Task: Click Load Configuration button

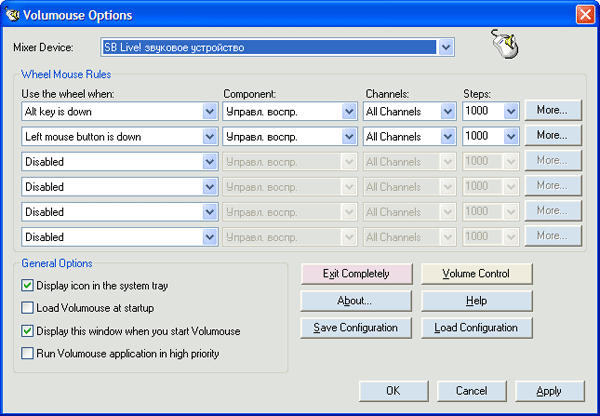Action: point(476,328)
